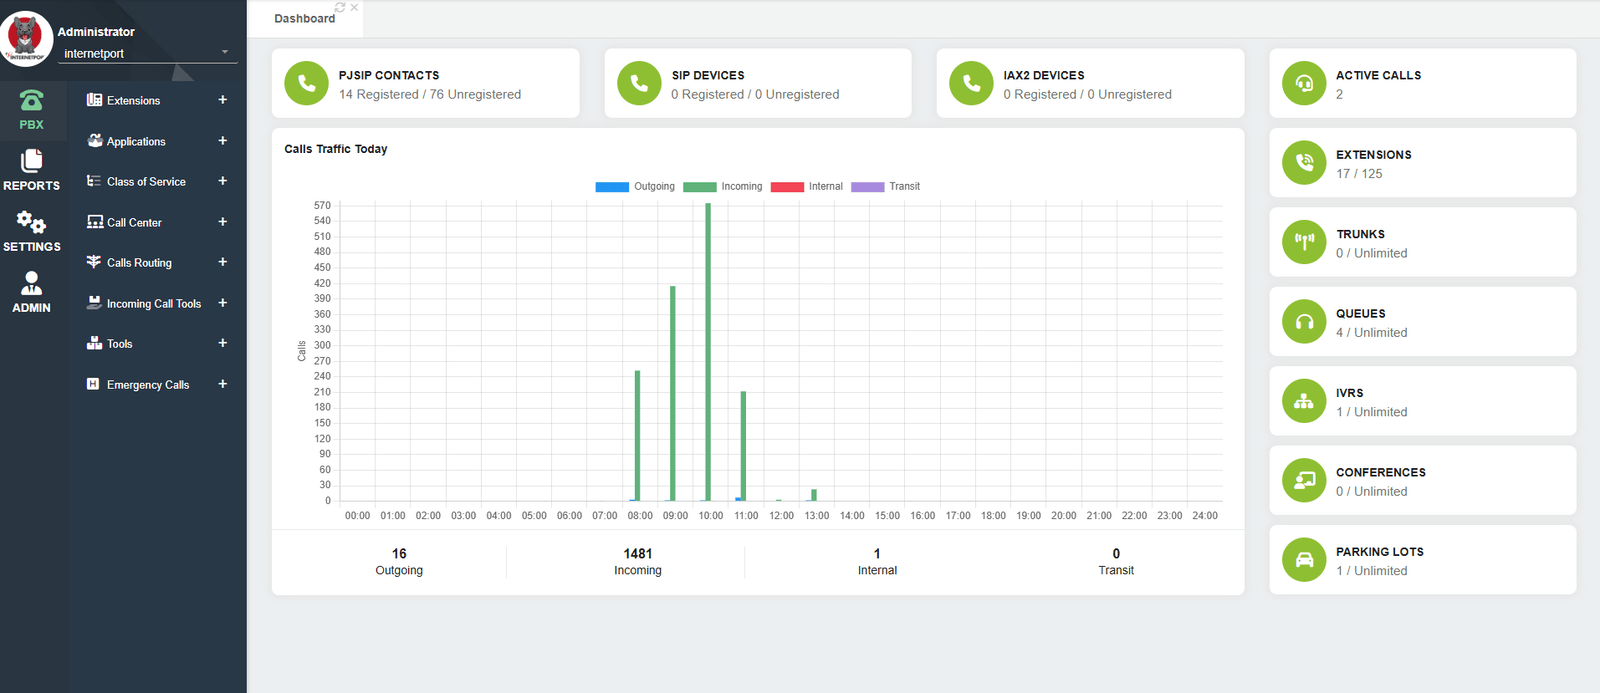The image size is (1600, 693).
Task: Click the Active Calls headset icon
Action: tap(1304, 83)
